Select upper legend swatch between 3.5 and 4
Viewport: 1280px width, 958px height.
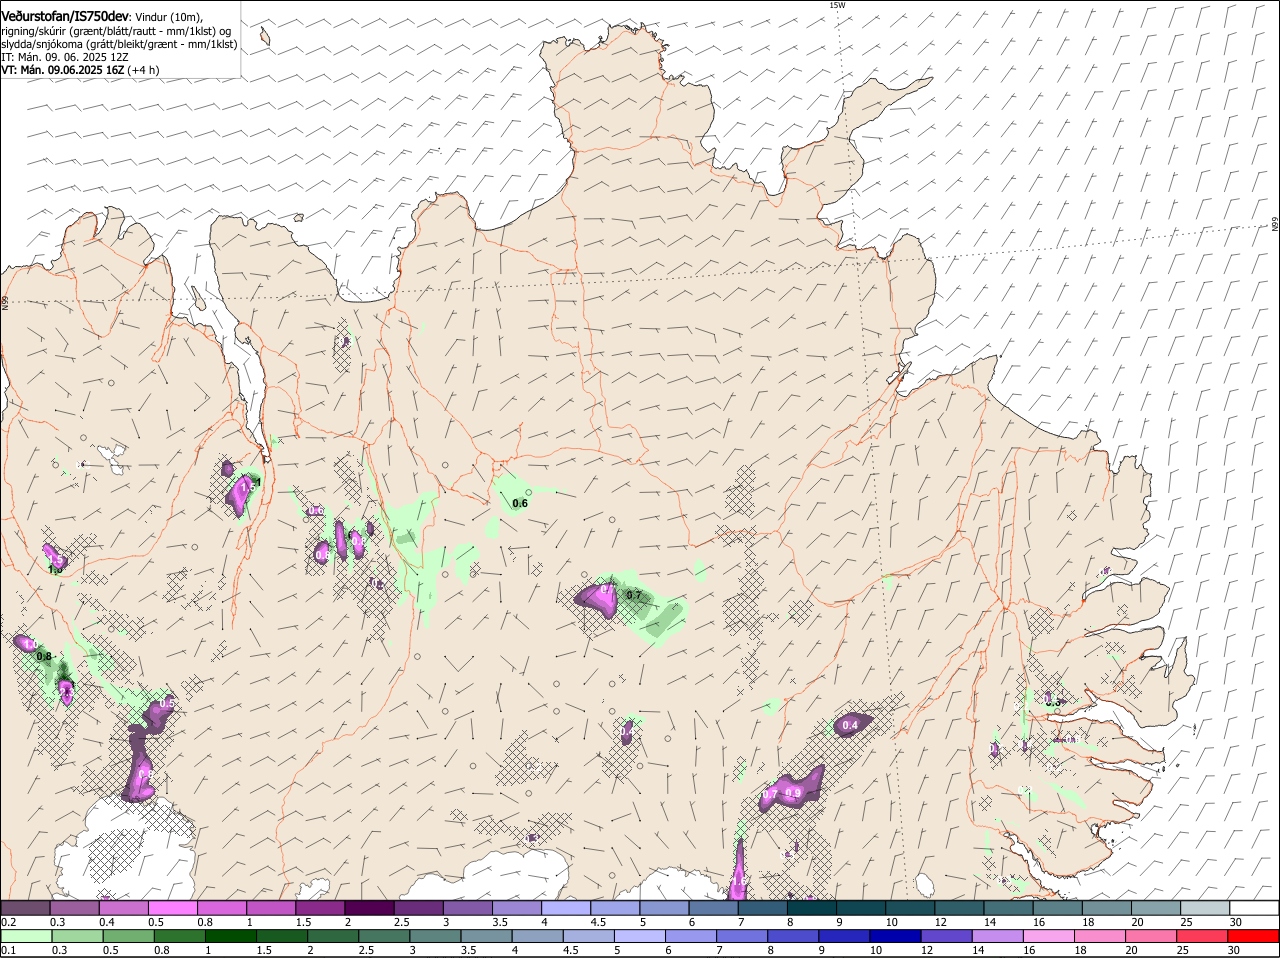517,908
